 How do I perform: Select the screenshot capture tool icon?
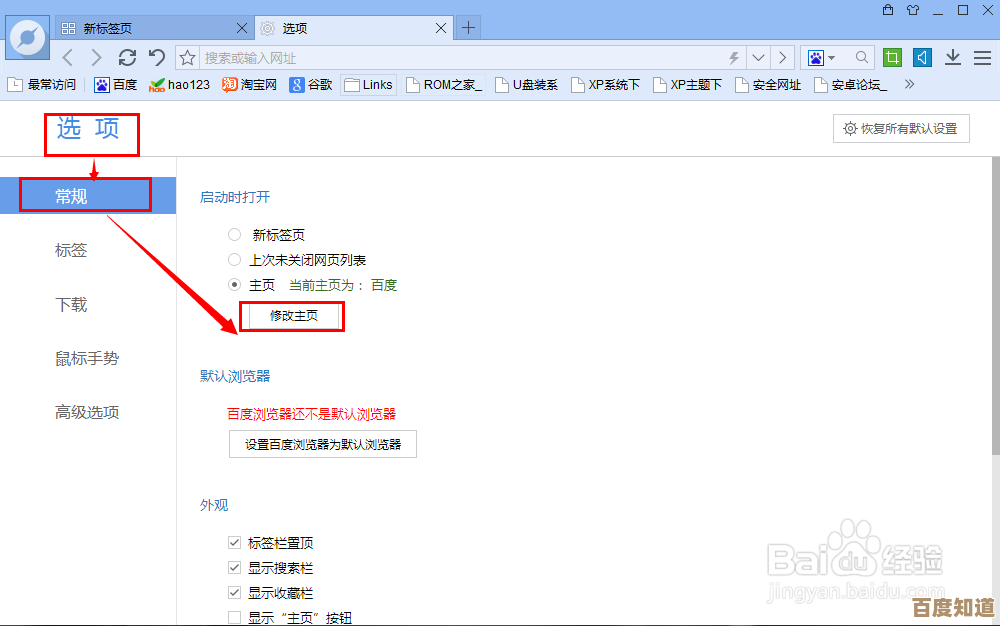(891, 57)
